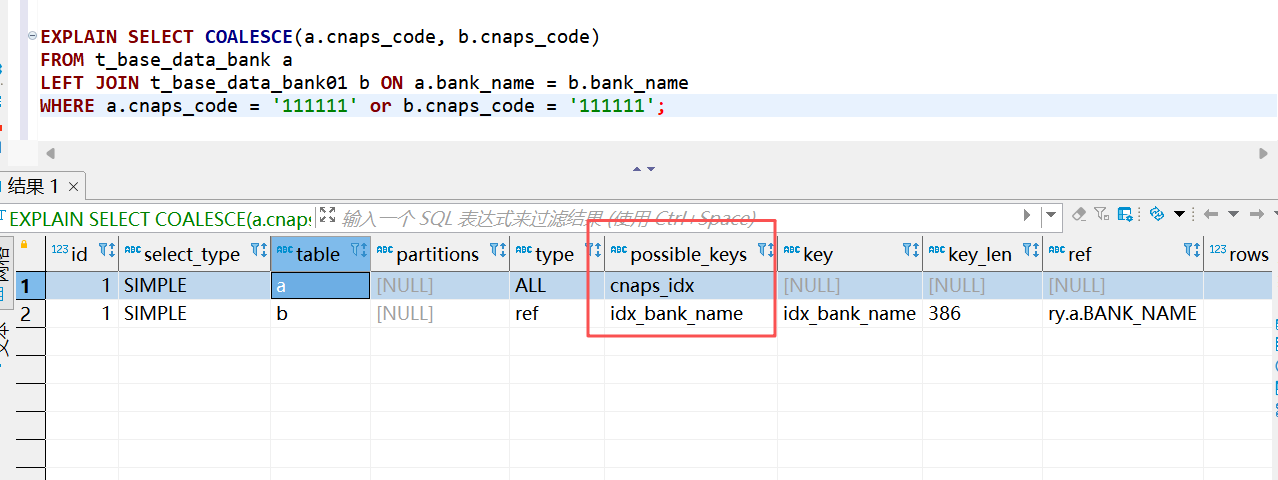Open the custom filter settings funnel icon
The image size is (1278, 480).
1102,214
